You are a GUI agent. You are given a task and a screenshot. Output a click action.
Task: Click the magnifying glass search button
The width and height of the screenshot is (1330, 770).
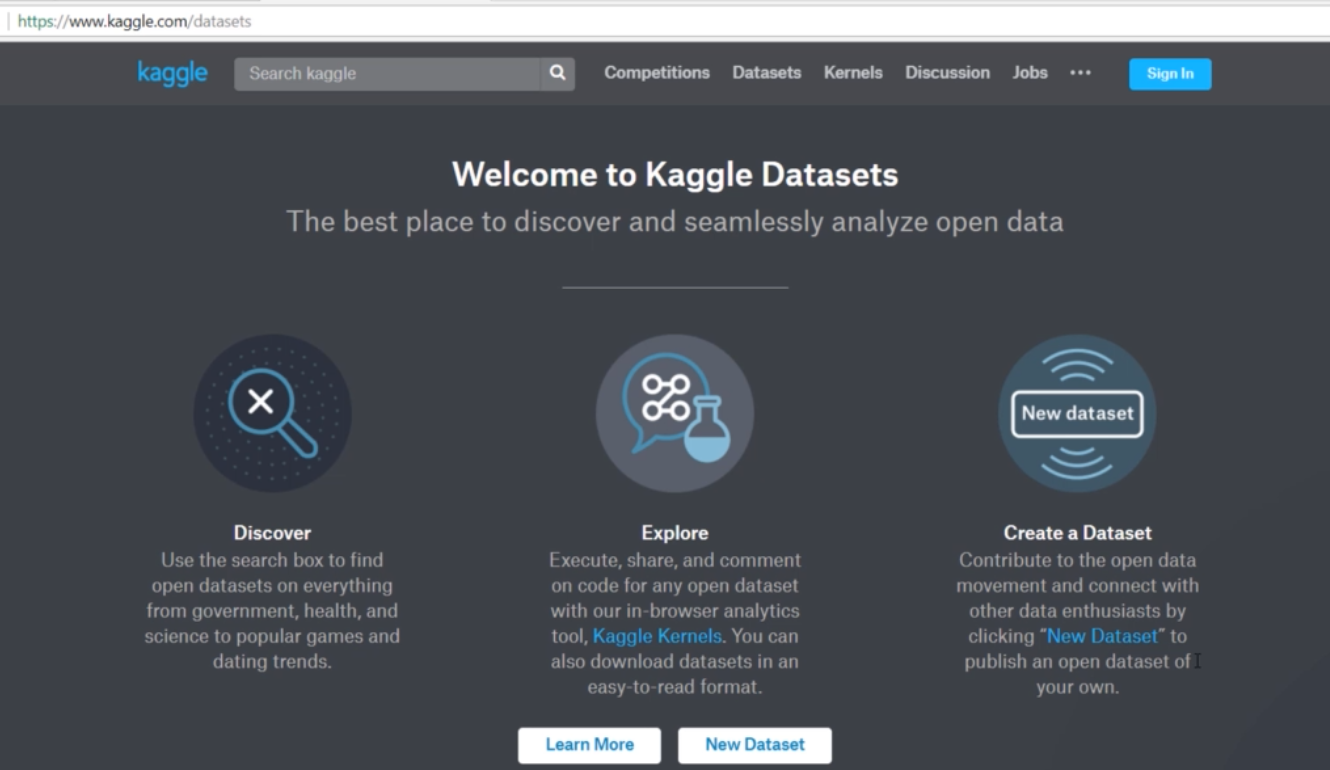[x=557, y=73]
